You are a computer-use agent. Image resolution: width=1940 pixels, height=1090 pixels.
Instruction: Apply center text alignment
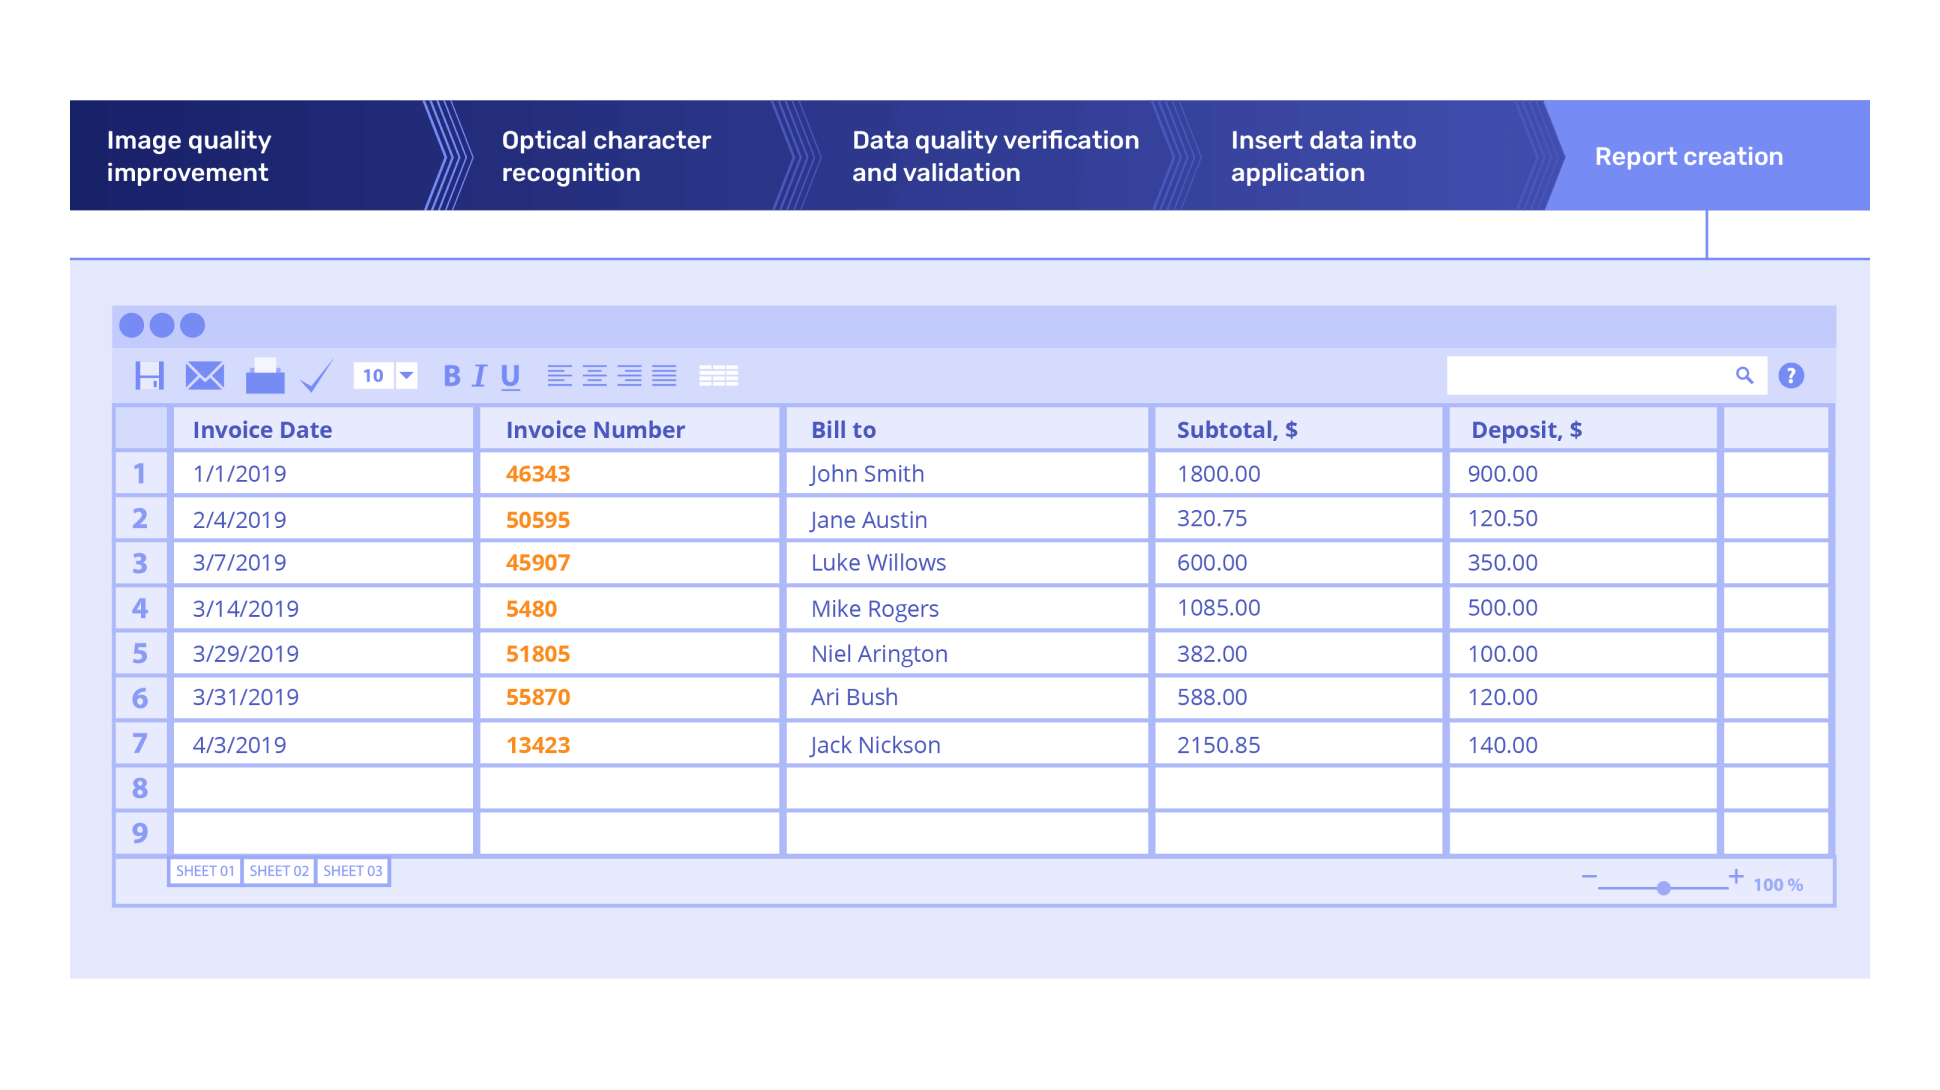pos(594,376)
